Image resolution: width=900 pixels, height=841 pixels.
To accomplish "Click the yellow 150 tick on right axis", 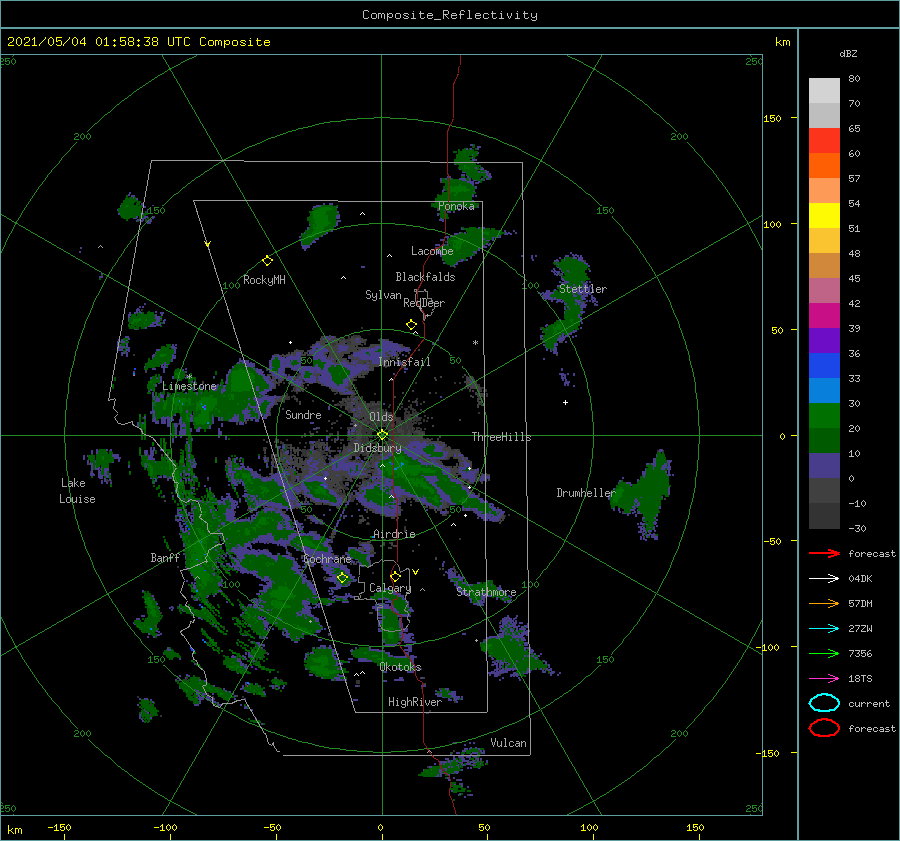I will (772, 118).
